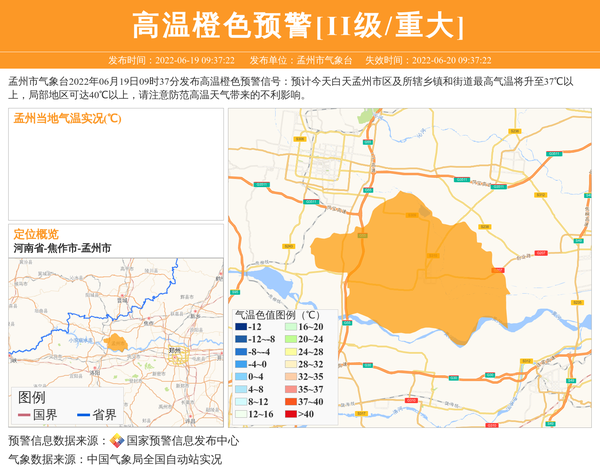Click 中国气象局全国自动站实况 source text
This screenshot has height=471, width=600.
pos(154,460)
